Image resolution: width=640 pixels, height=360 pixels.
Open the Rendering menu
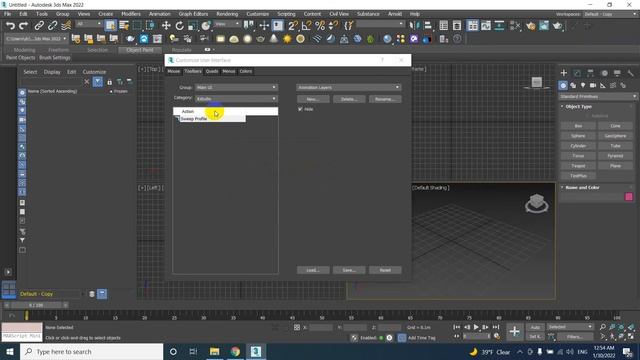point(227,14)
